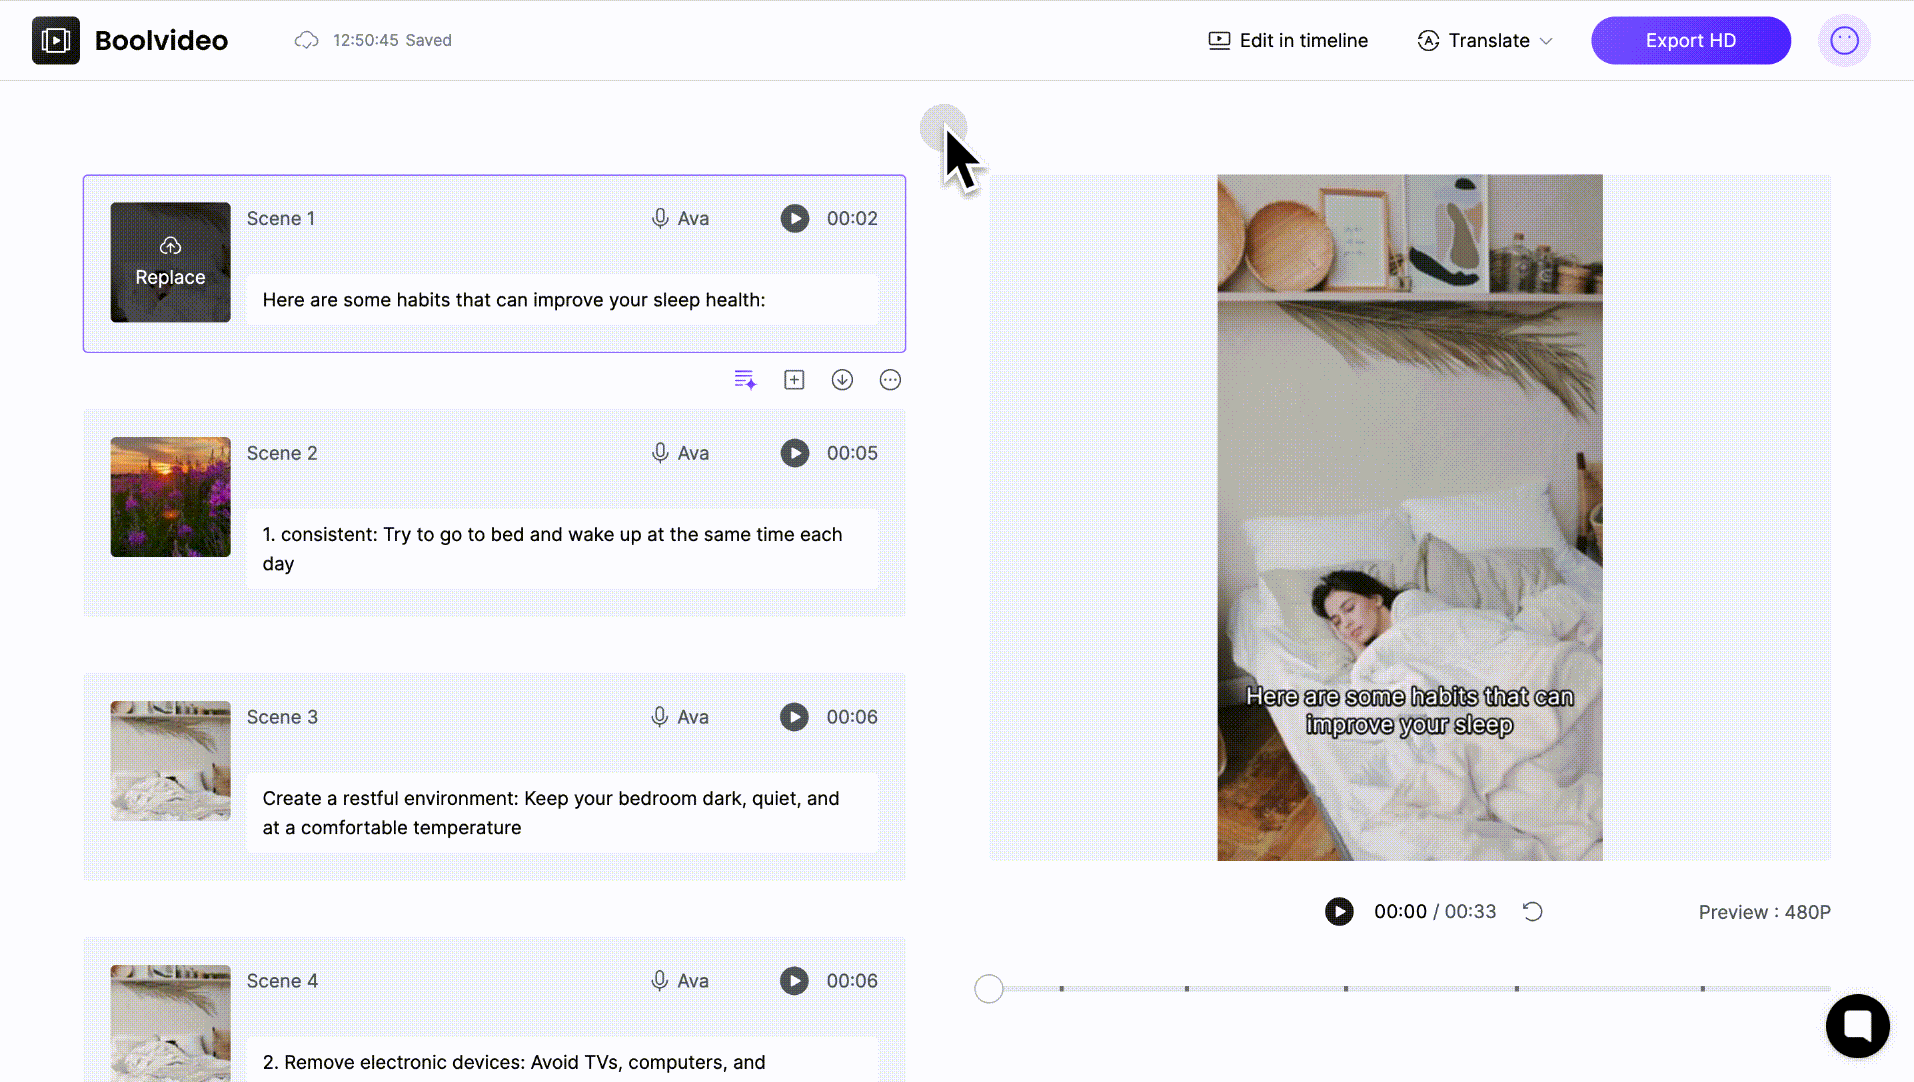Click the AI rewrite script icon
Screen dimensions: 1914x1082
point(745,380)
